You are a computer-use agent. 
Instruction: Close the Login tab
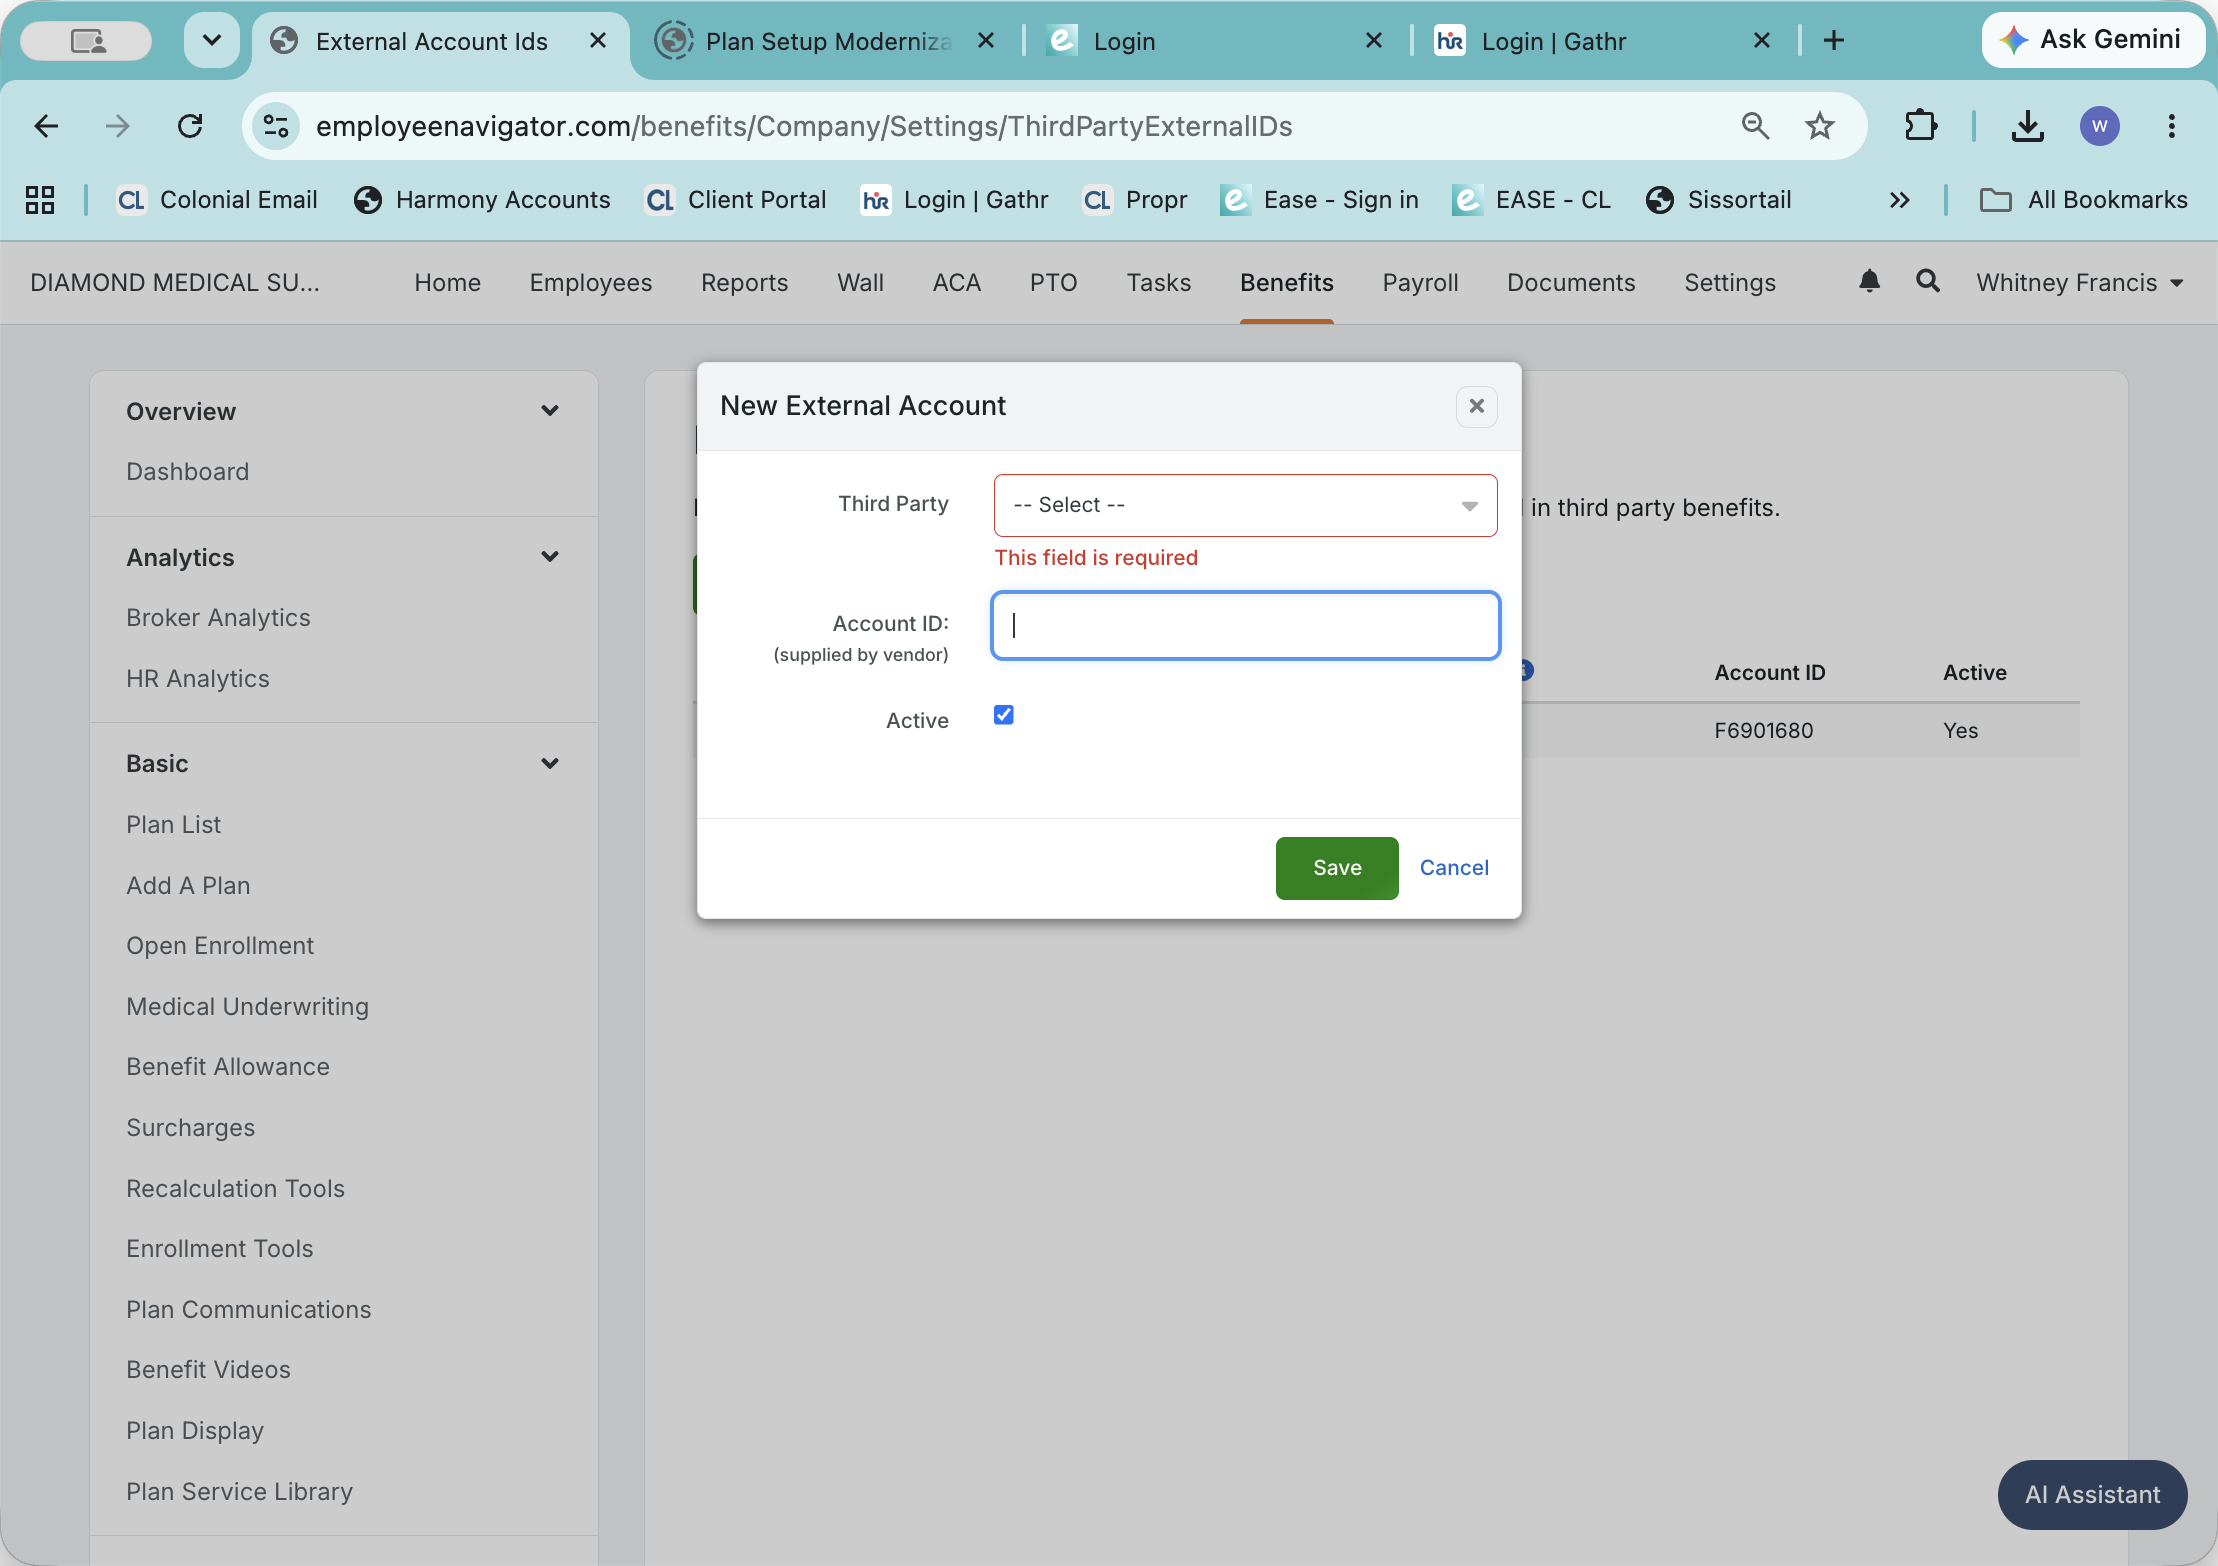(1374, 40)
